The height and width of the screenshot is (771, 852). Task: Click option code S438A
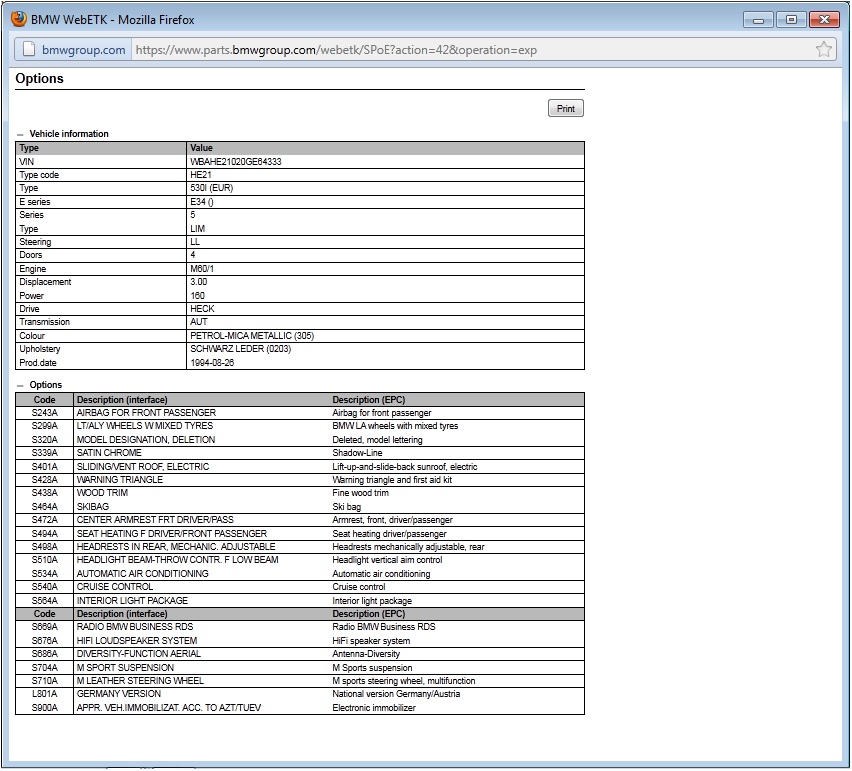[45, 493]
